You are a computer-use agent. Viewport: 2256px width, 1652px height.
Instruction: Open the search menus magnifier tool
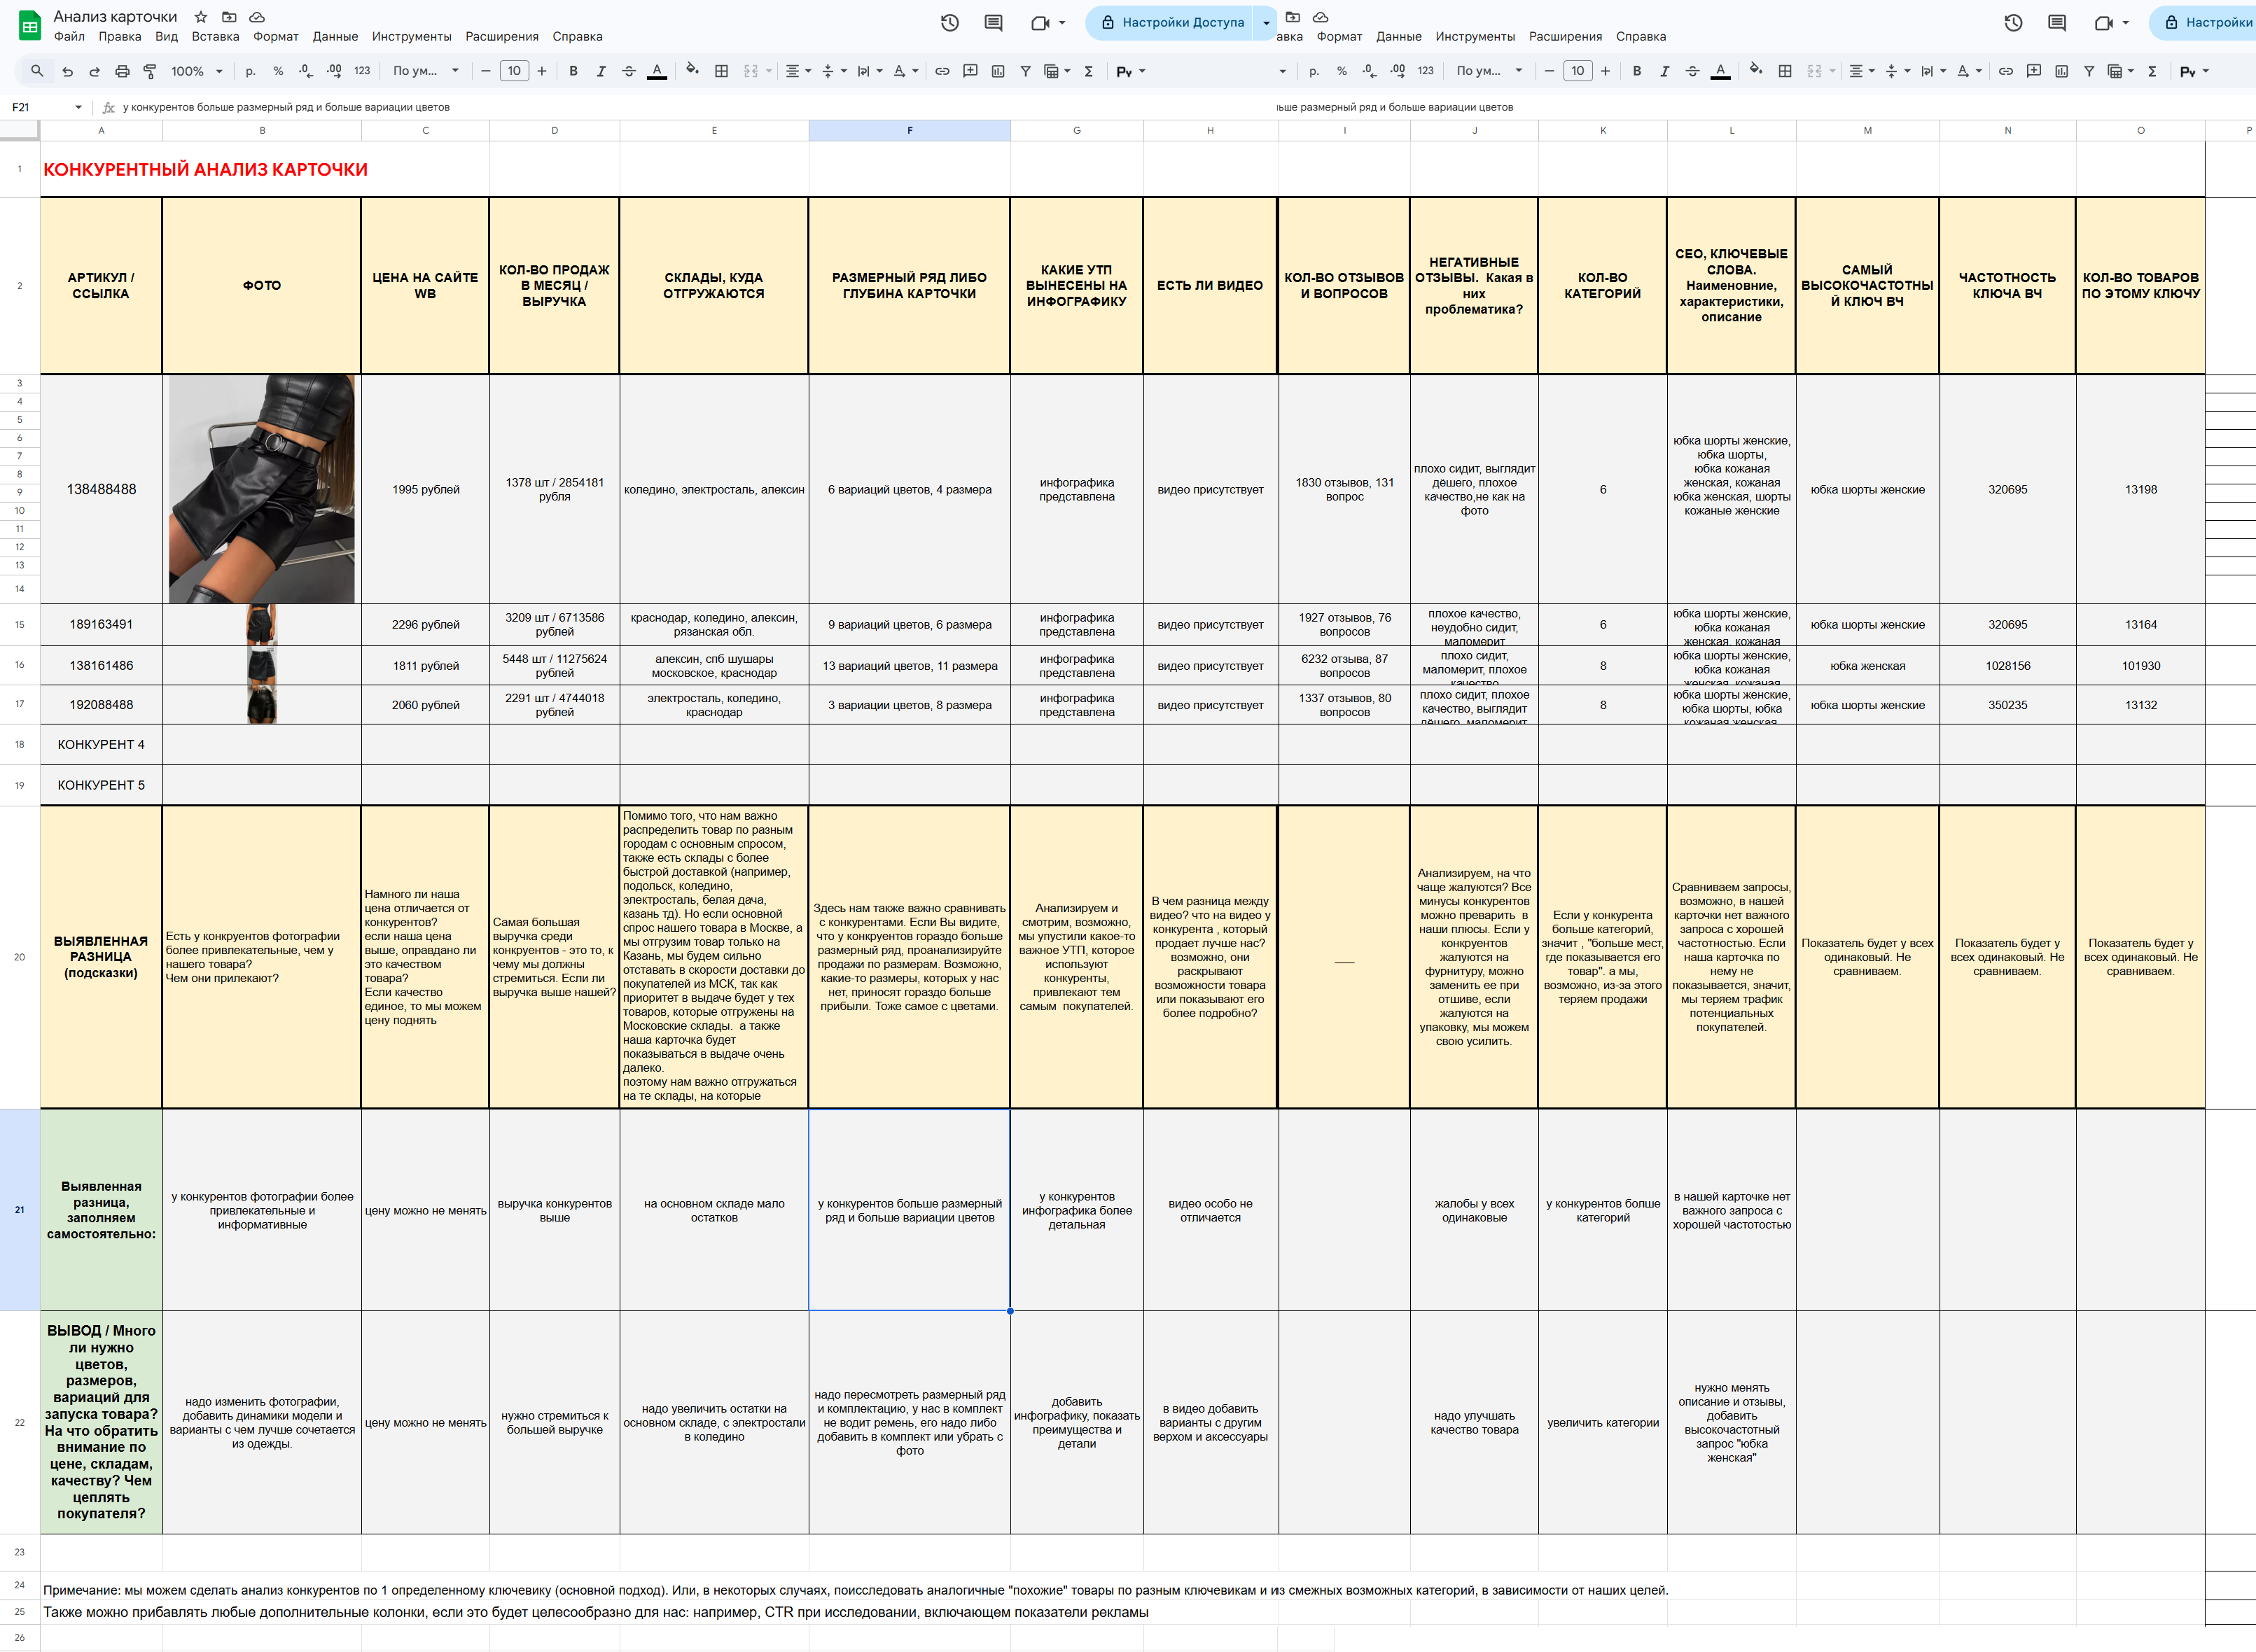coord(37,71)
